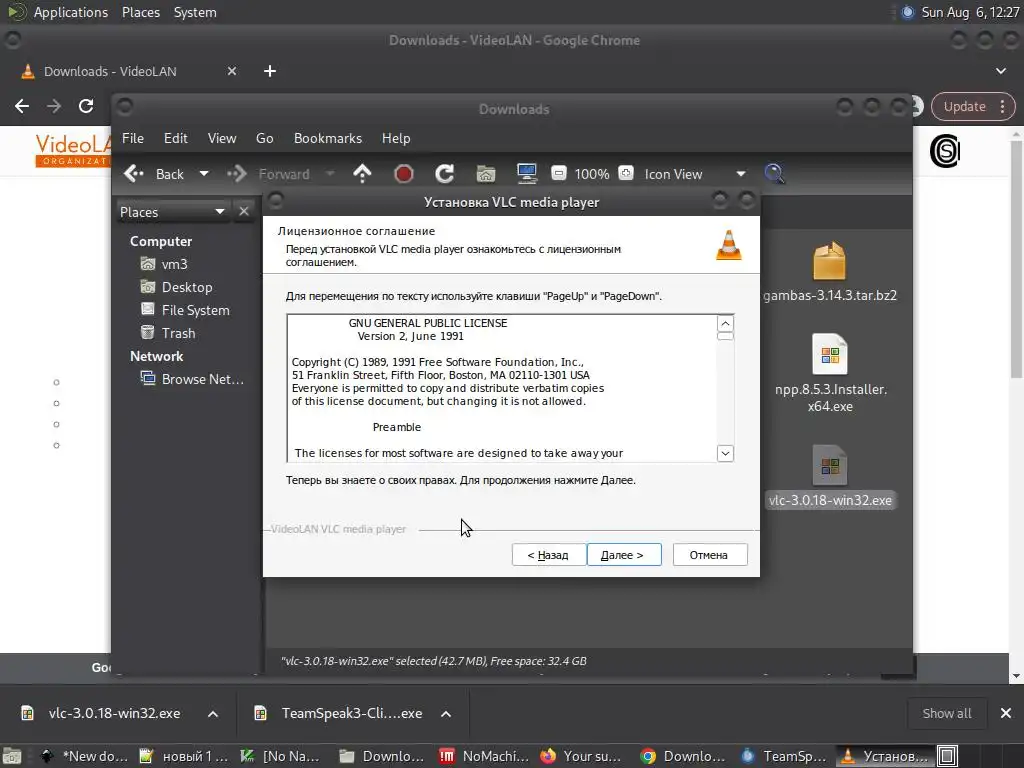Viewport: 1024px width, 768px height.
Task: Click the VLC cone icon in the installer header
Action: pos(728,245)
